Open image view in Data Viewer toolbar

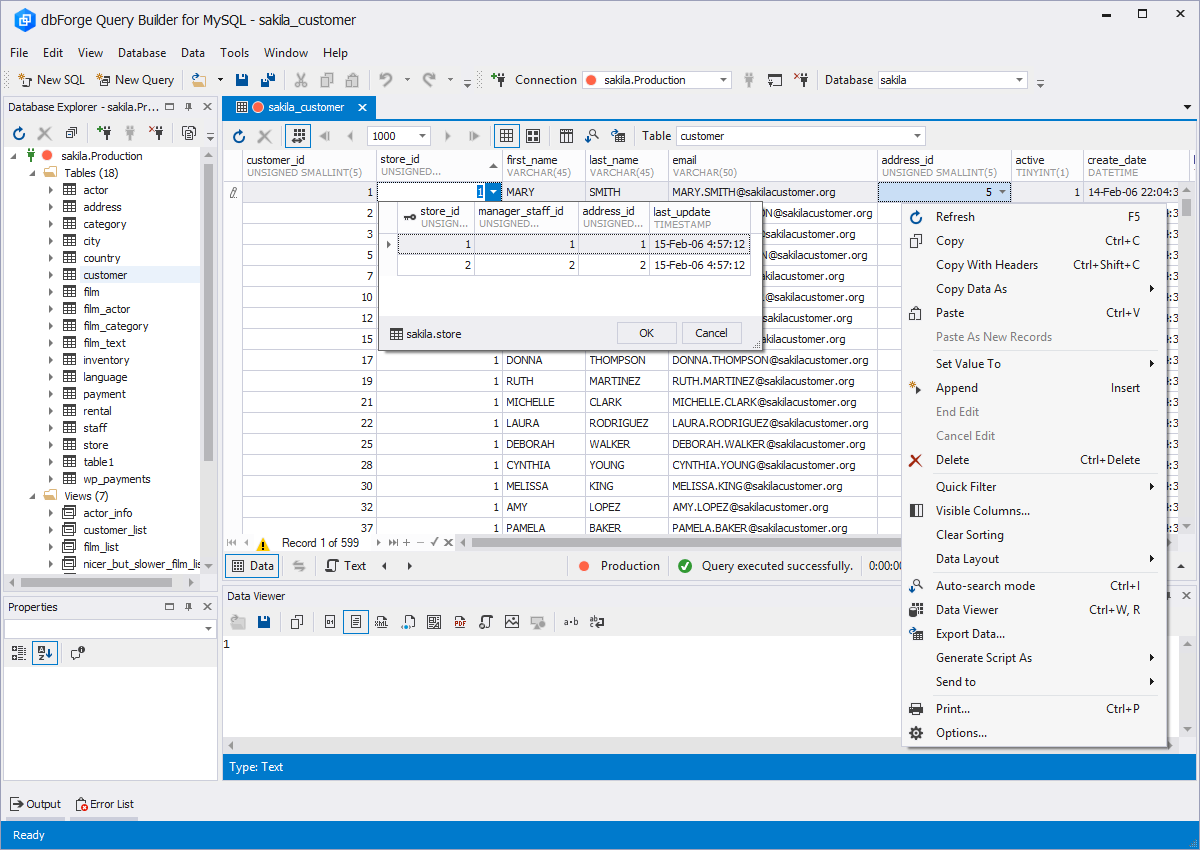pyautogui.click(x=512, y=622)
